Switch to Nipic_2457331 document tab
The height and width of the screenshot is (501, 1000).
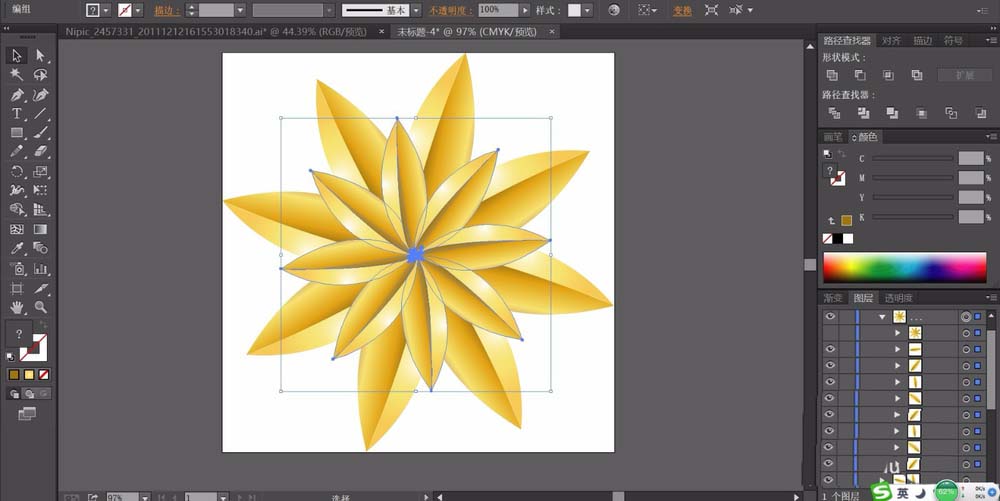216,31
